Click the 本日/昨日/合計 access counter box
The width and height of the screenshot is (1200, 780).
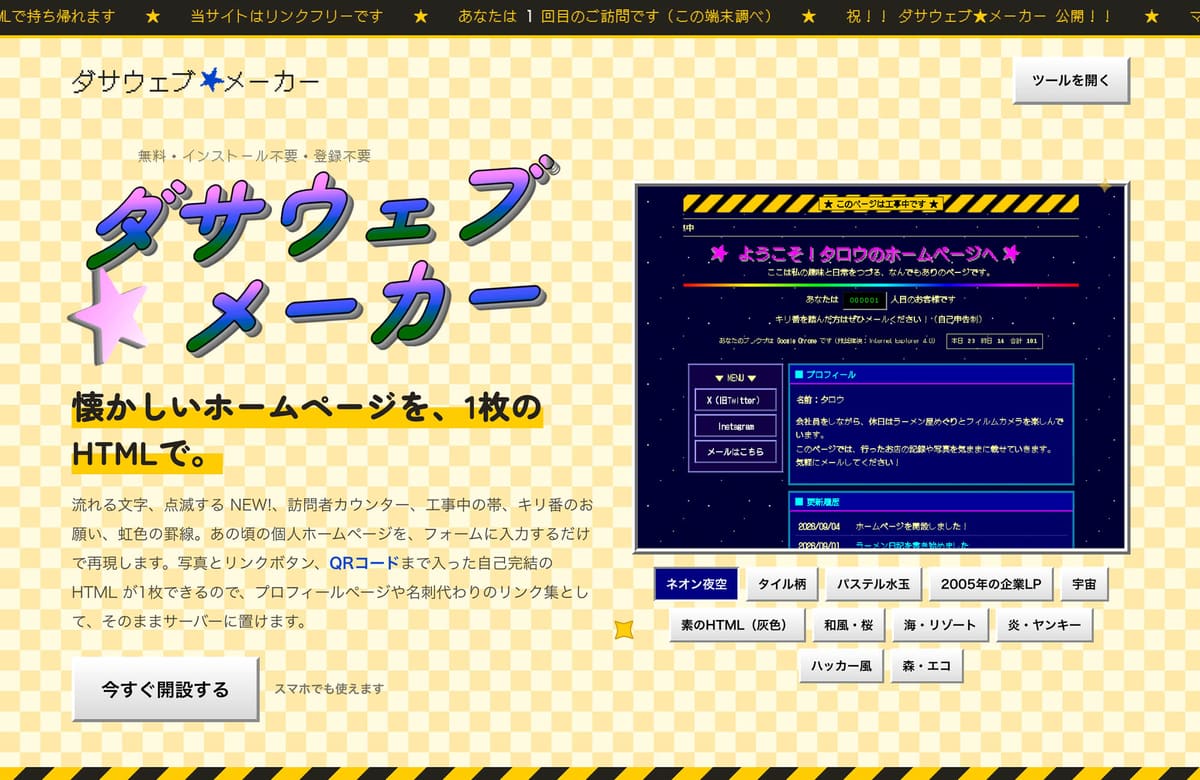coord(995,341)
